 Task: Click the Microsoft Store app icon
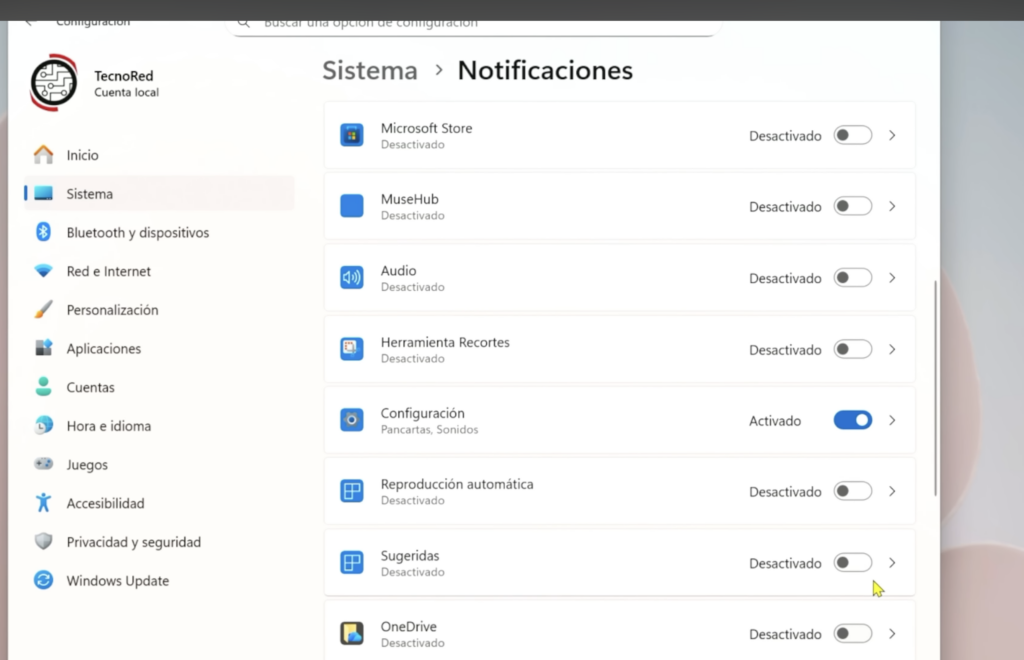click(351, 135)
